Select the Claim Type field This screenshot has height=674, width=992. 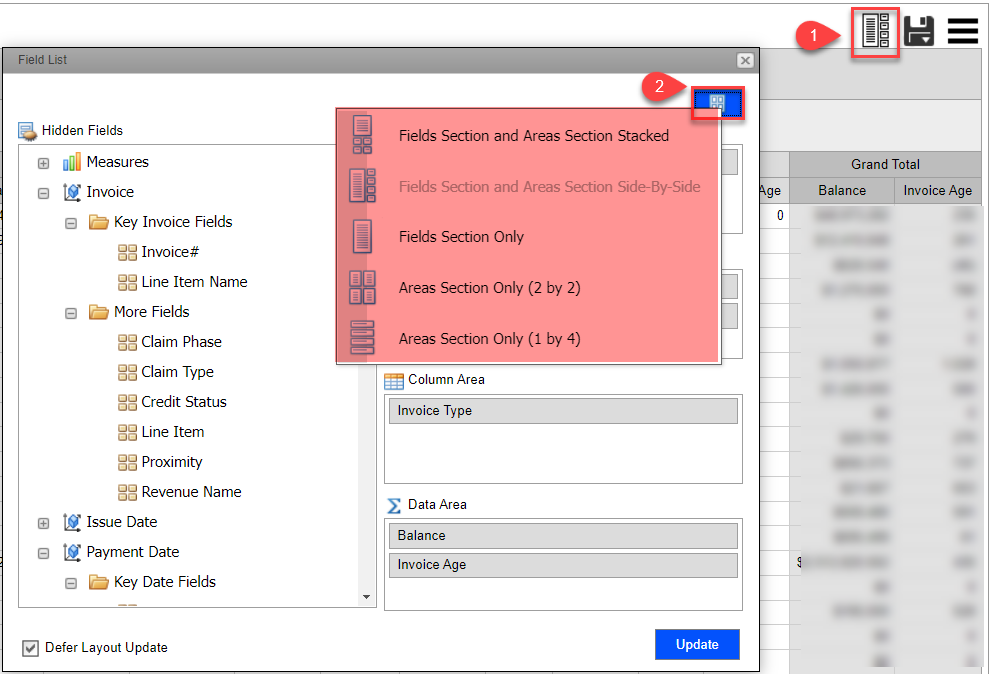177,372
